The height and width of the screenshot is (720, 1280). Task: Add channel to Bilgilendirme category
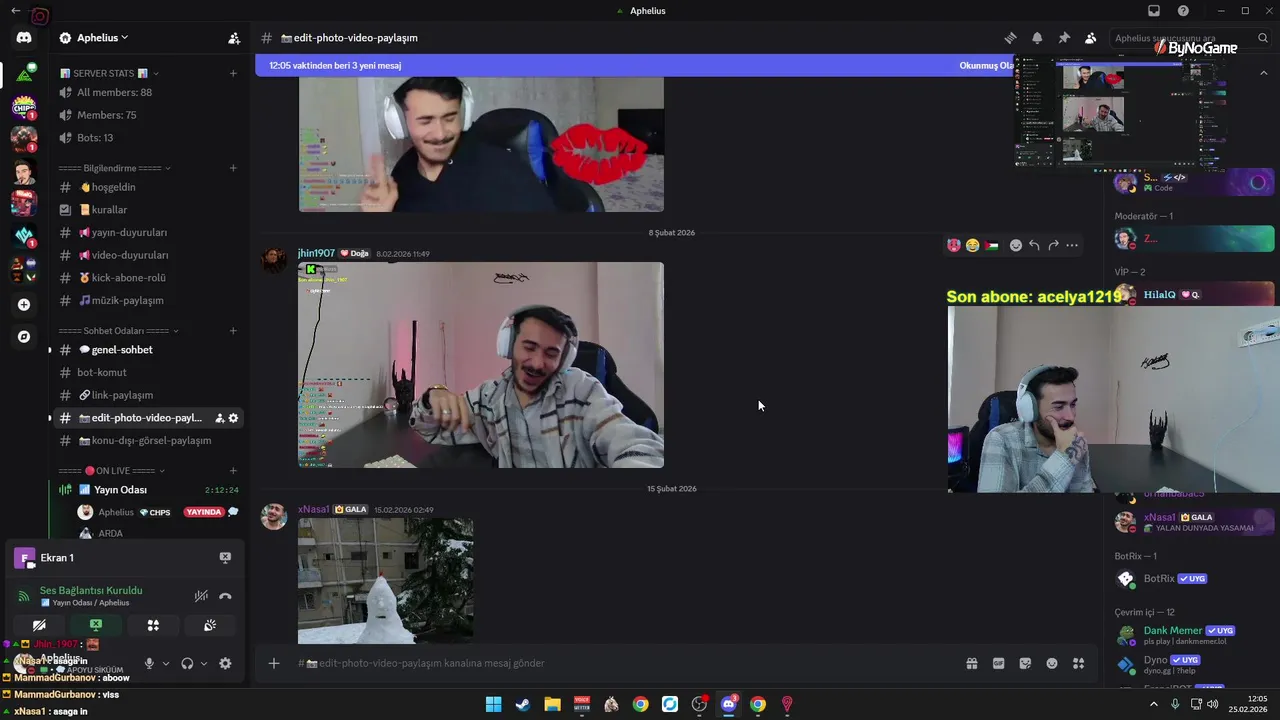[x=233, y=168]
